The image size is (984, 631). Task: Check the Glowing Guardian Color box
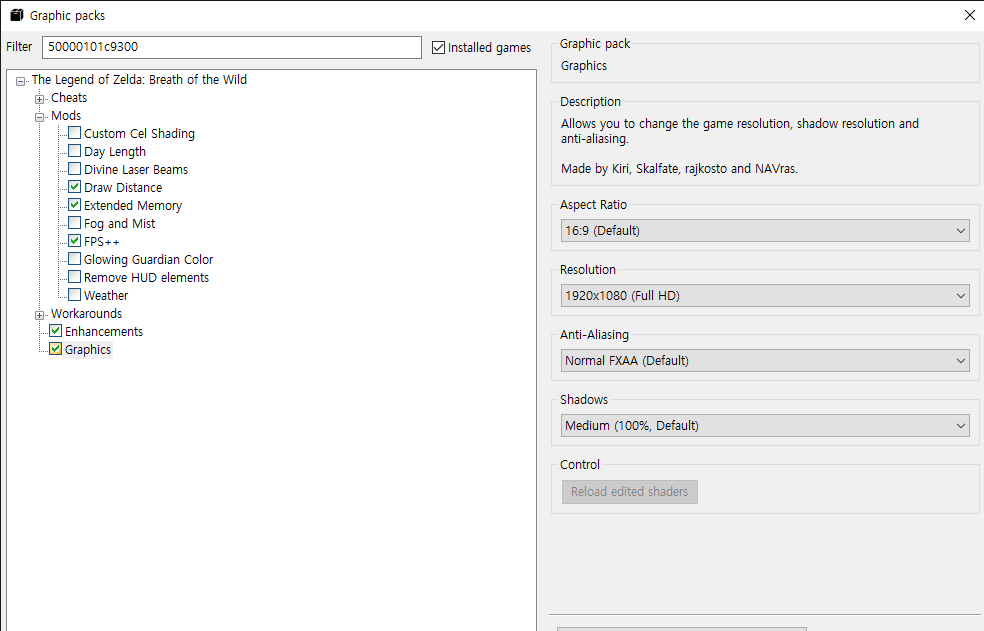pos(75,259)
